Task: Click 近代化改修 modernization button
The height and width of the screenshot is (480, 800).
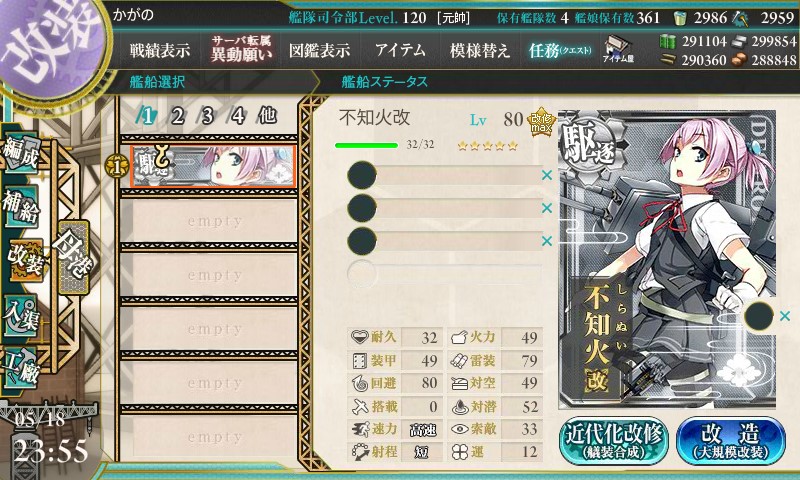Action: point(613,441)
